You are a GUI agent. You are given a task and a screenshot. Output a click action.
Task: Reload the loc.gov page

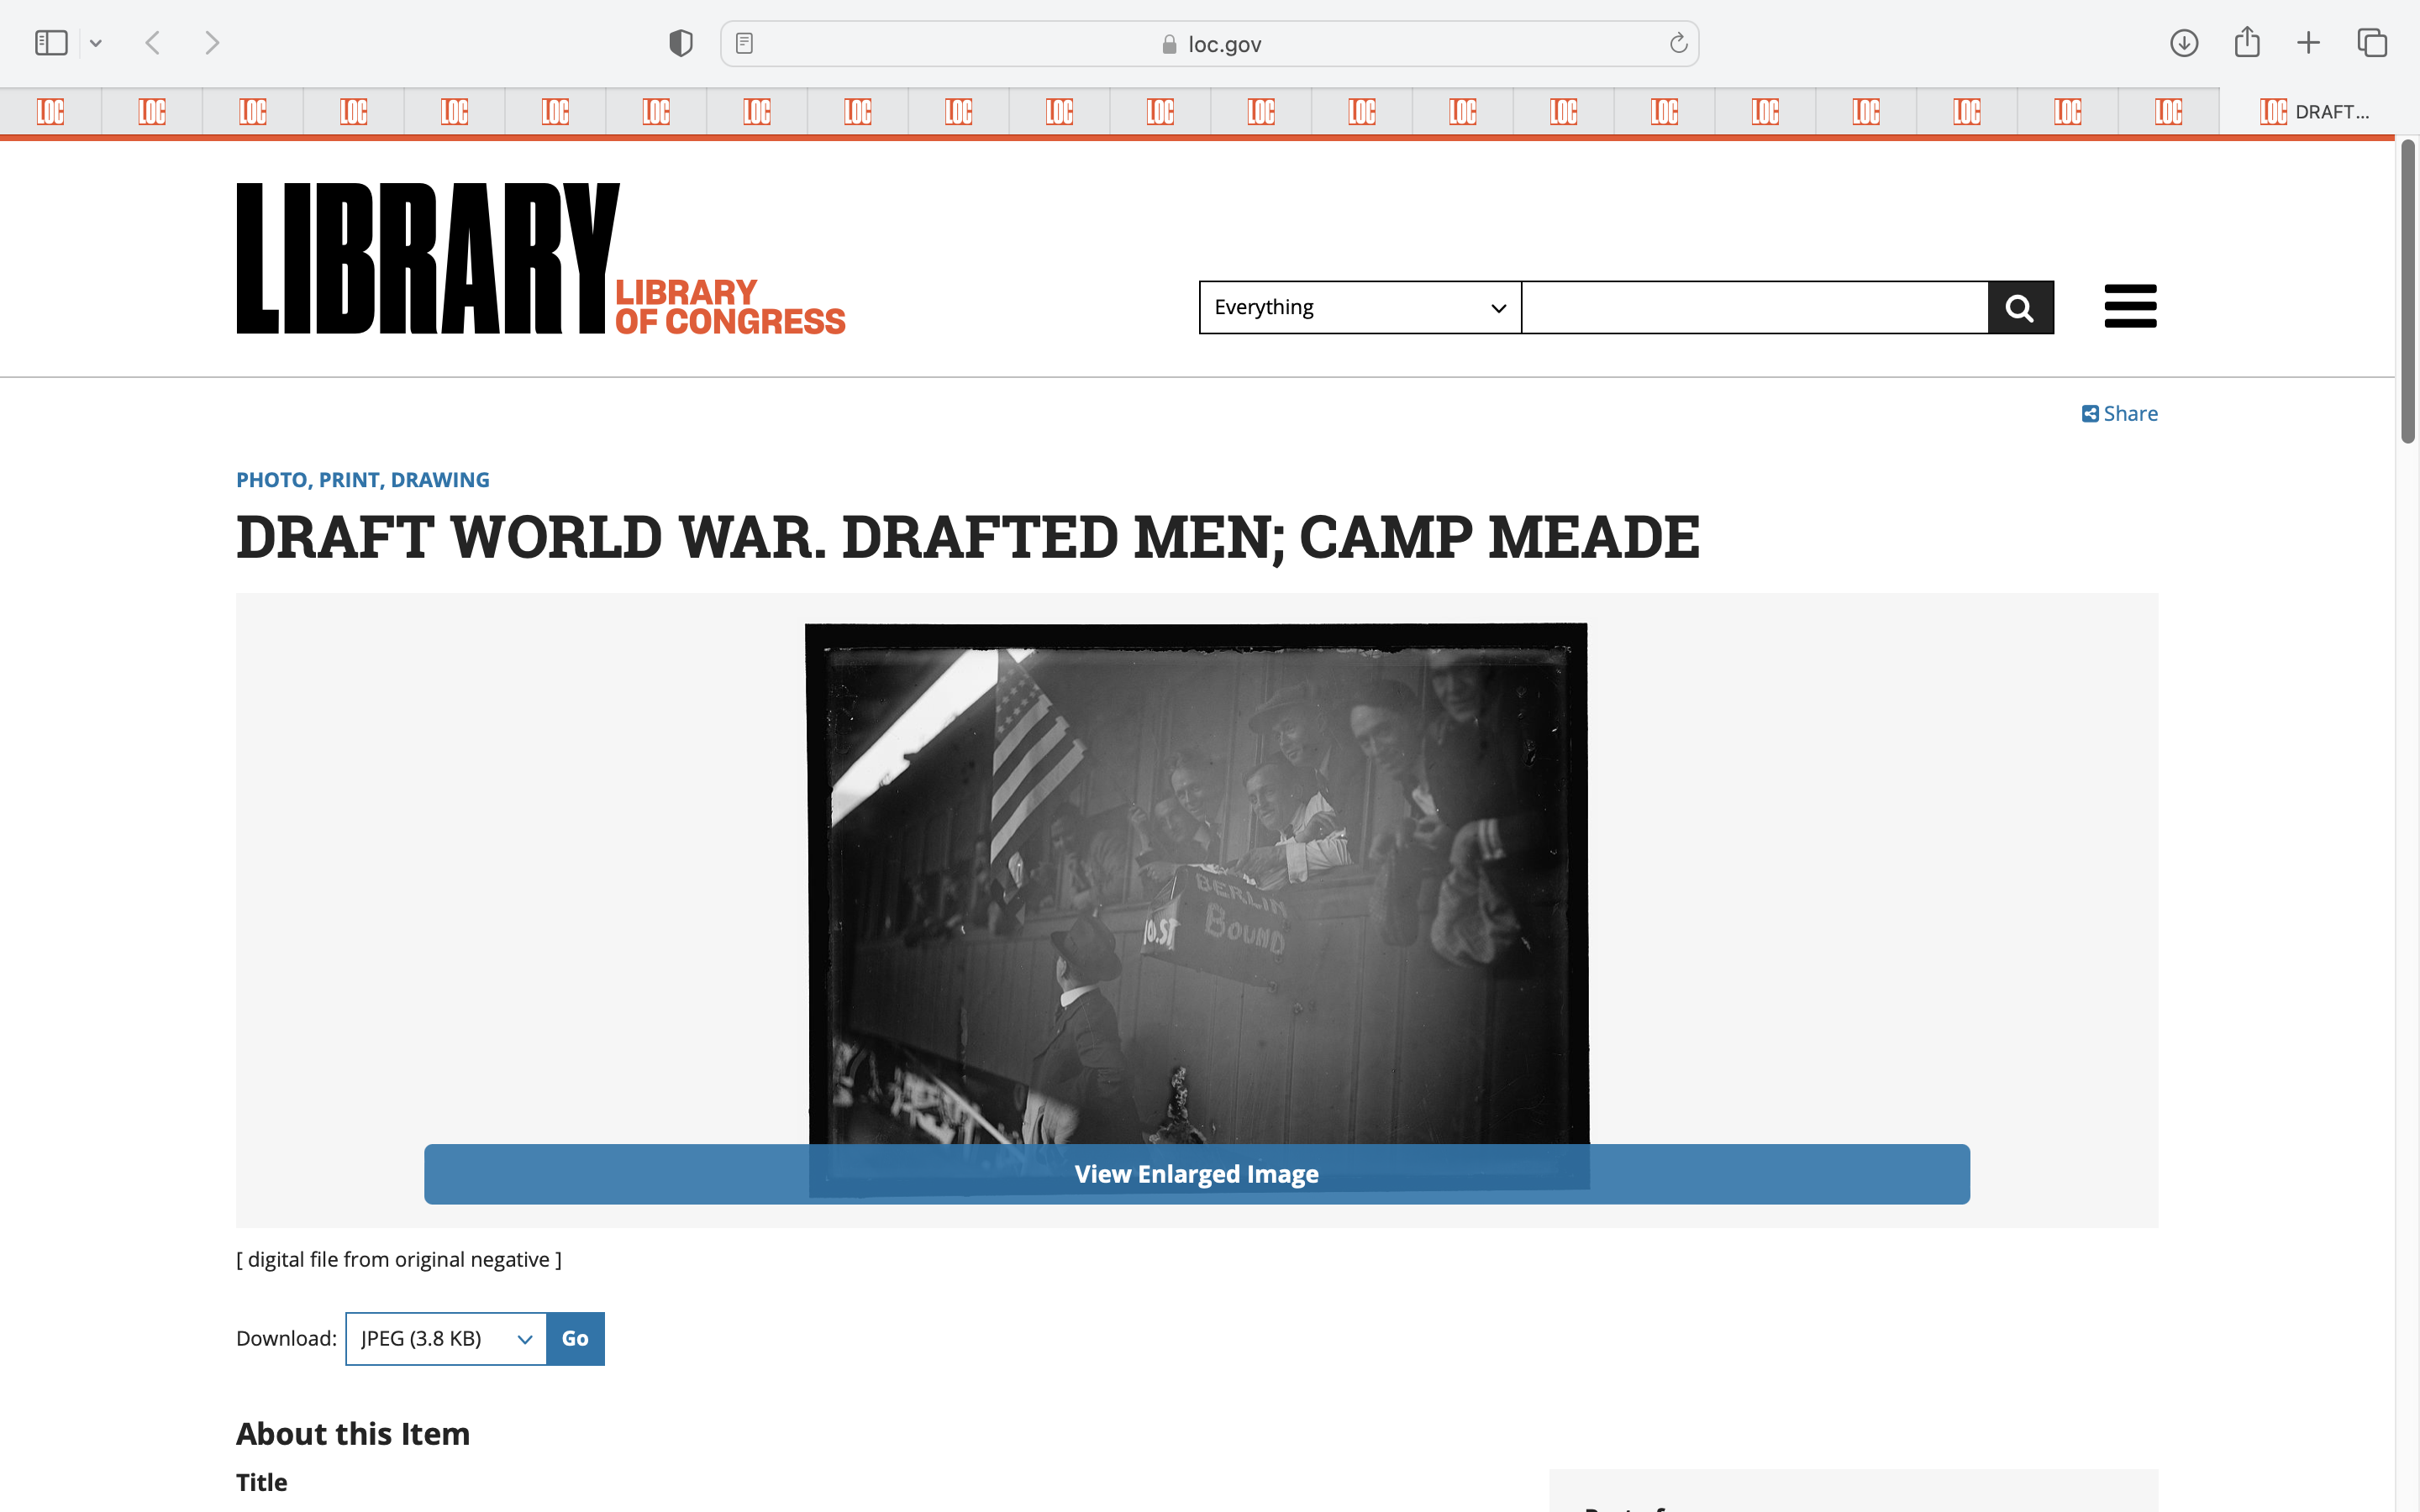pyautogui.click(x=1678, y=43)
